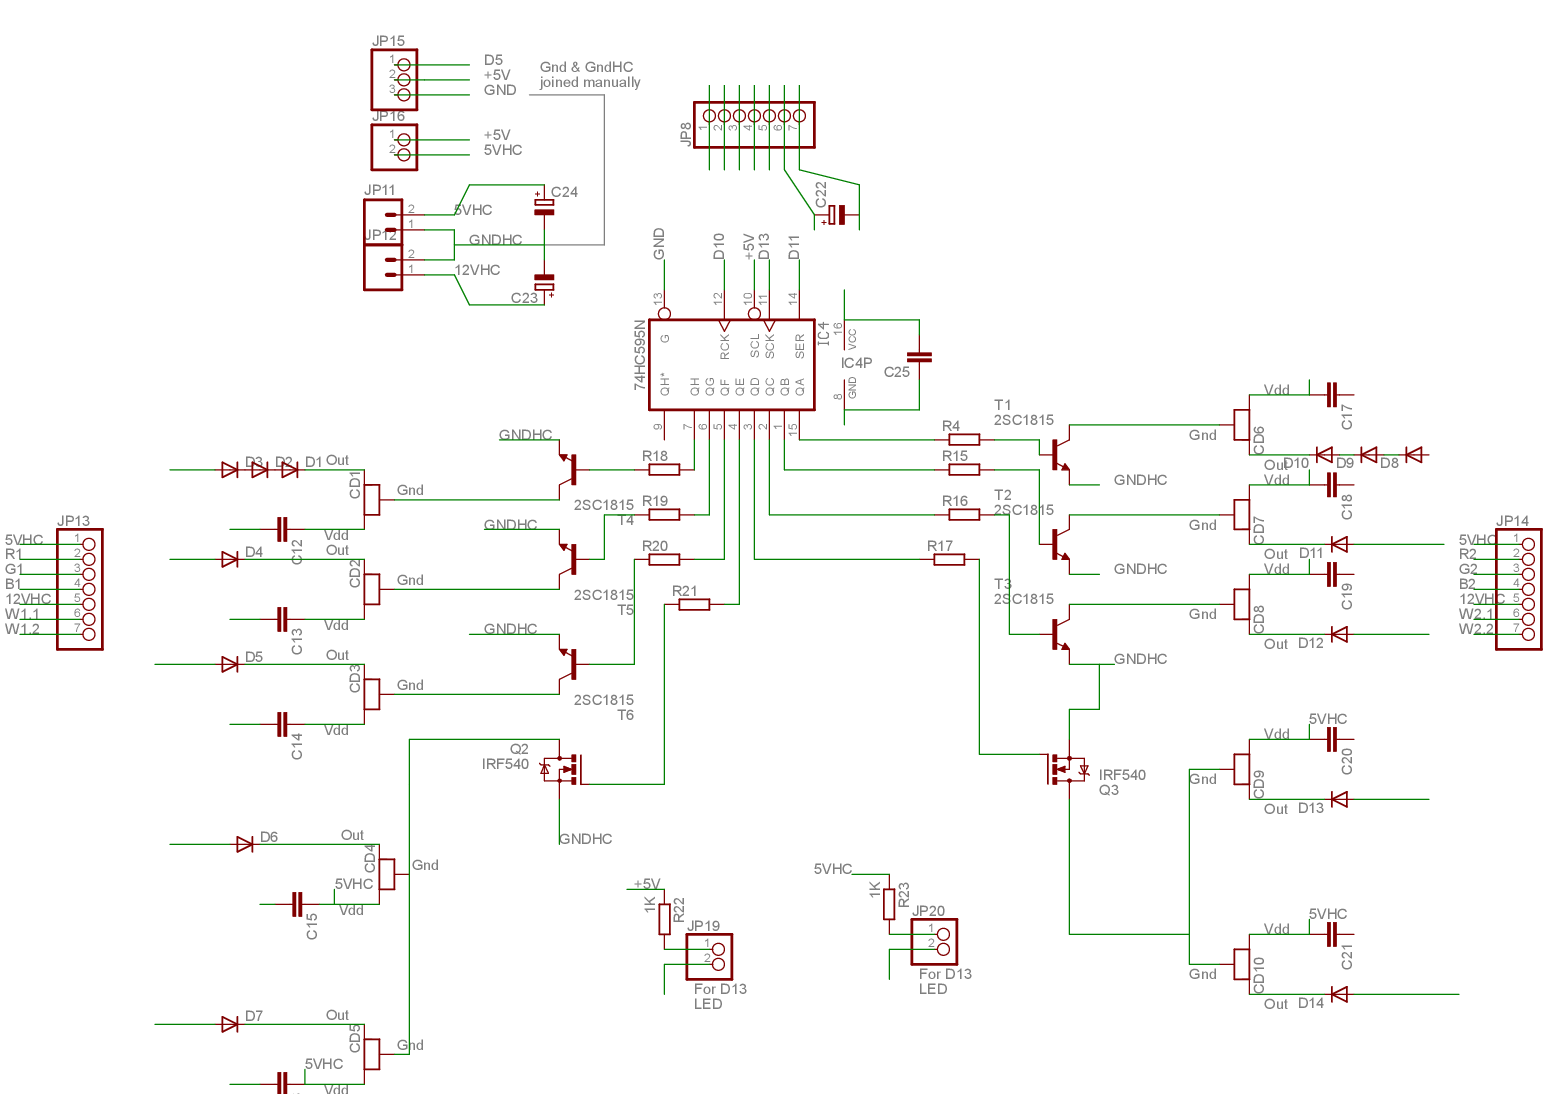This screenshot has height=1094, width=1557.
Task: Select the JP13 seven-pin connector symbol
Action: [80, 590]
